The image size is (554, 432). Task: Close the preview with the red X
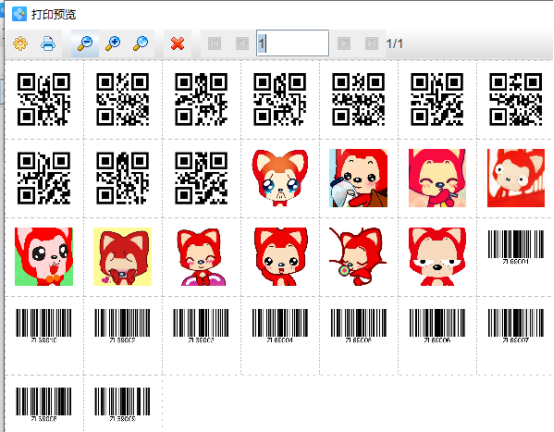point(177,43)
